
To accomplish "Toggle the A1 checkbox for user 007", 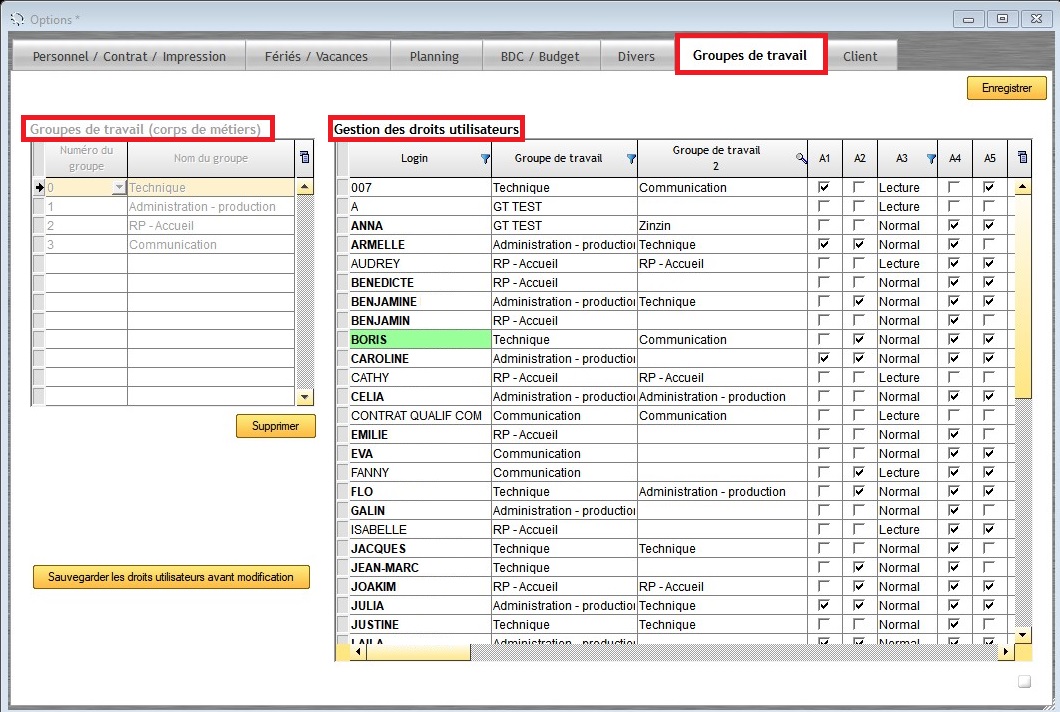I will (x=824, y=187).
